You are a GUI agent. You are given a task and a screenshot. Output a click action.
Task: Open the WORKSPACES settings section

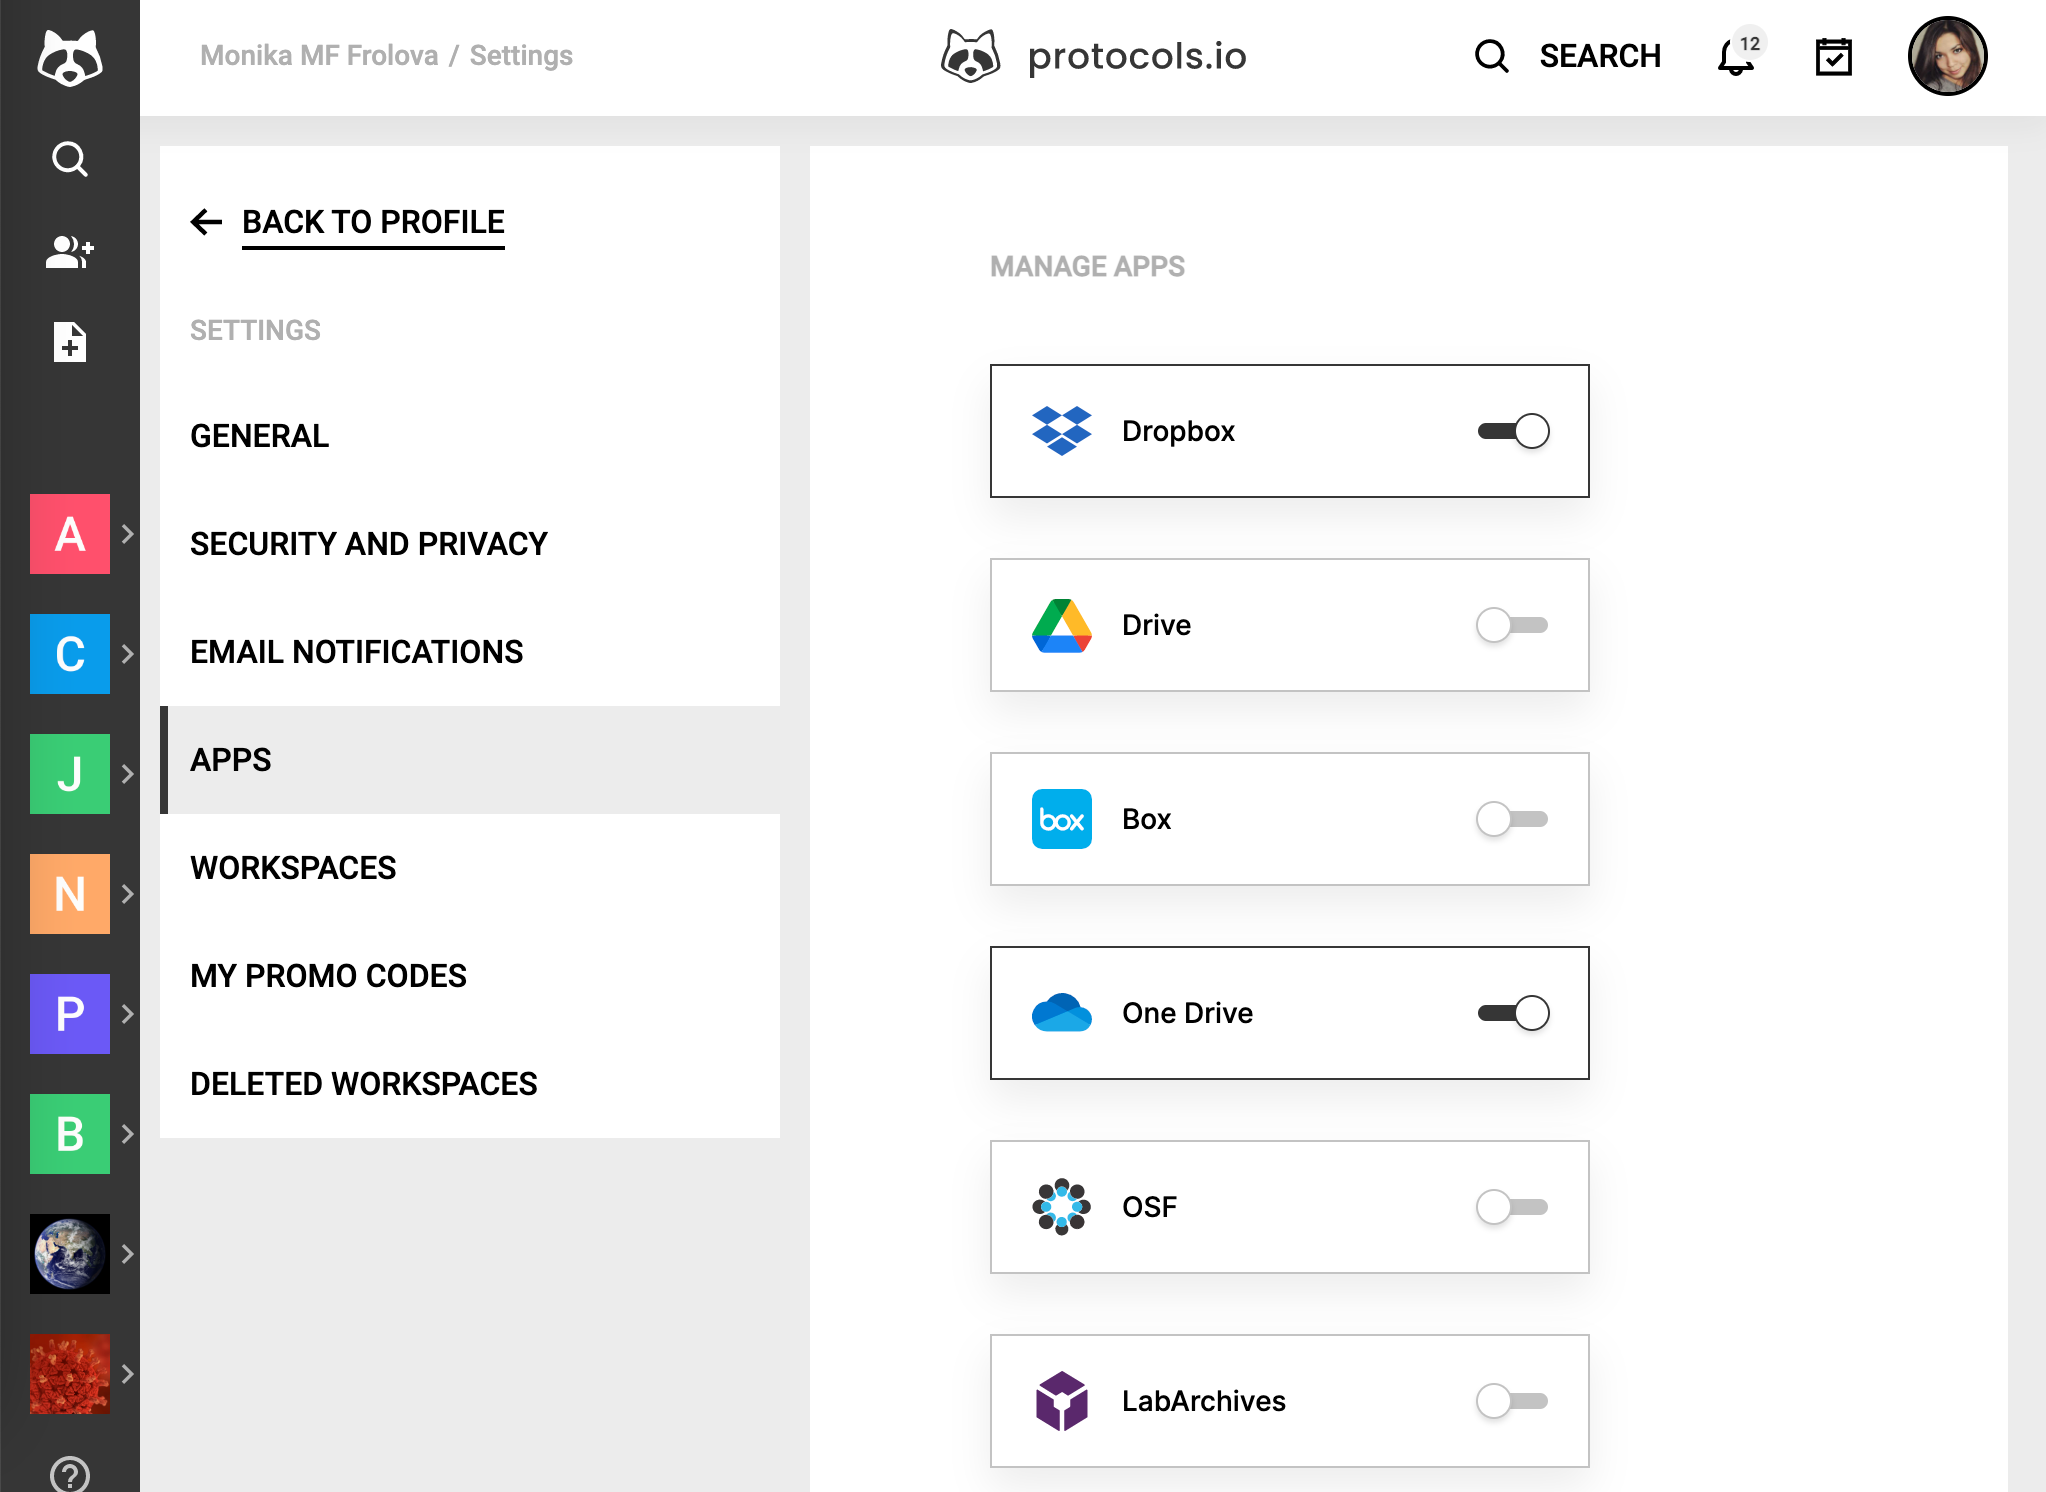tap(293, 867)
